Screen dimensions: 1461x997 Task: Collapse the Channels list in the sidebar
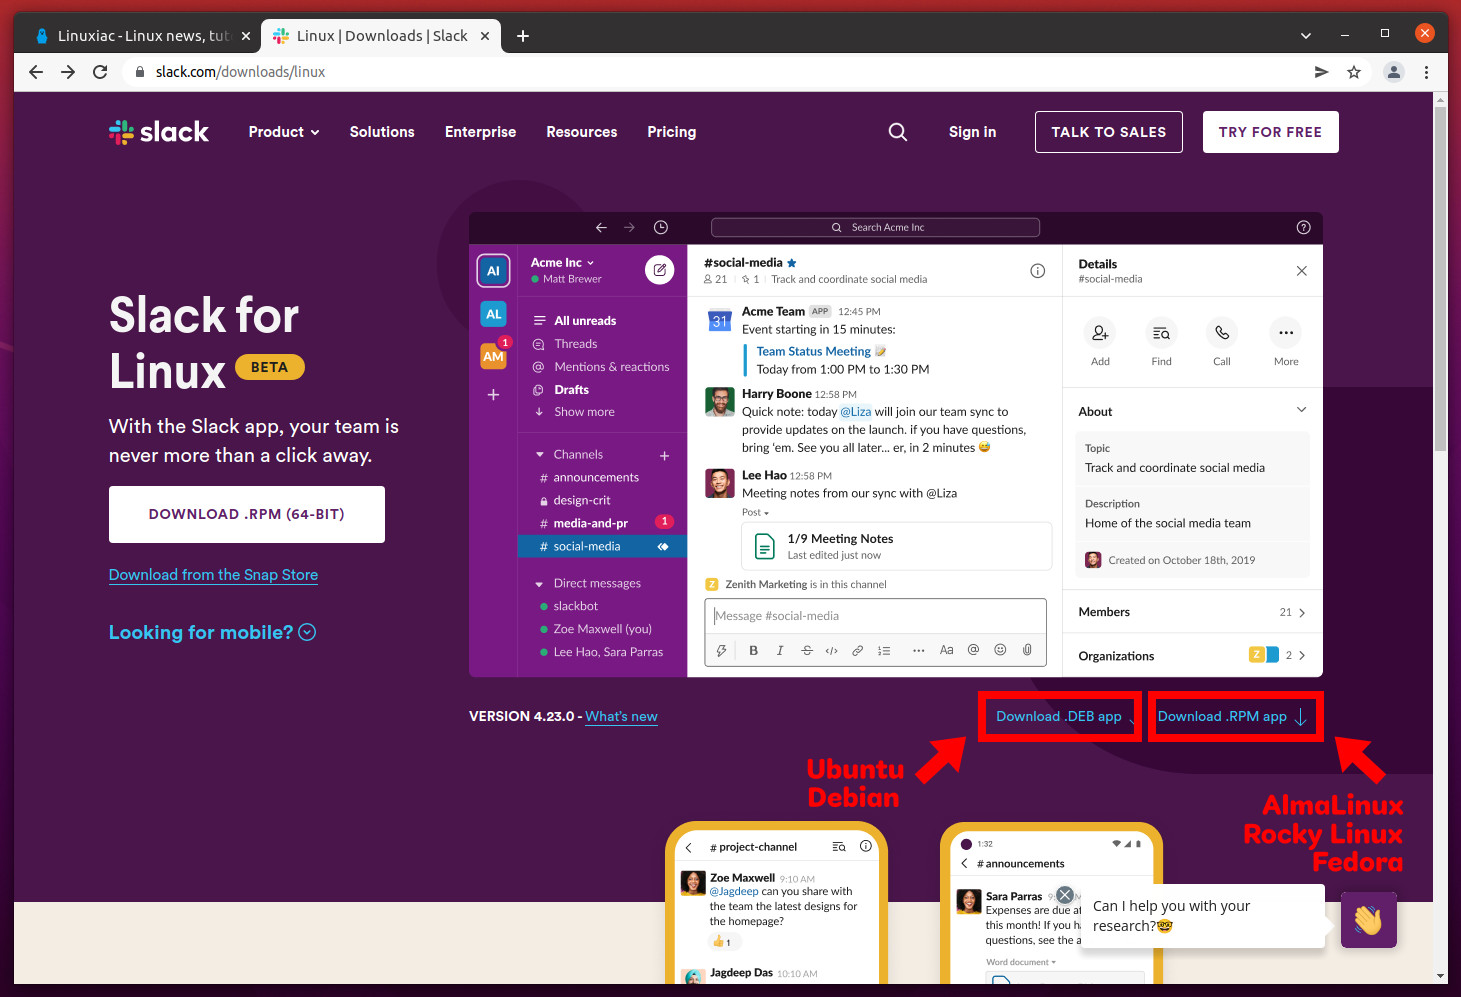[540, 455]
